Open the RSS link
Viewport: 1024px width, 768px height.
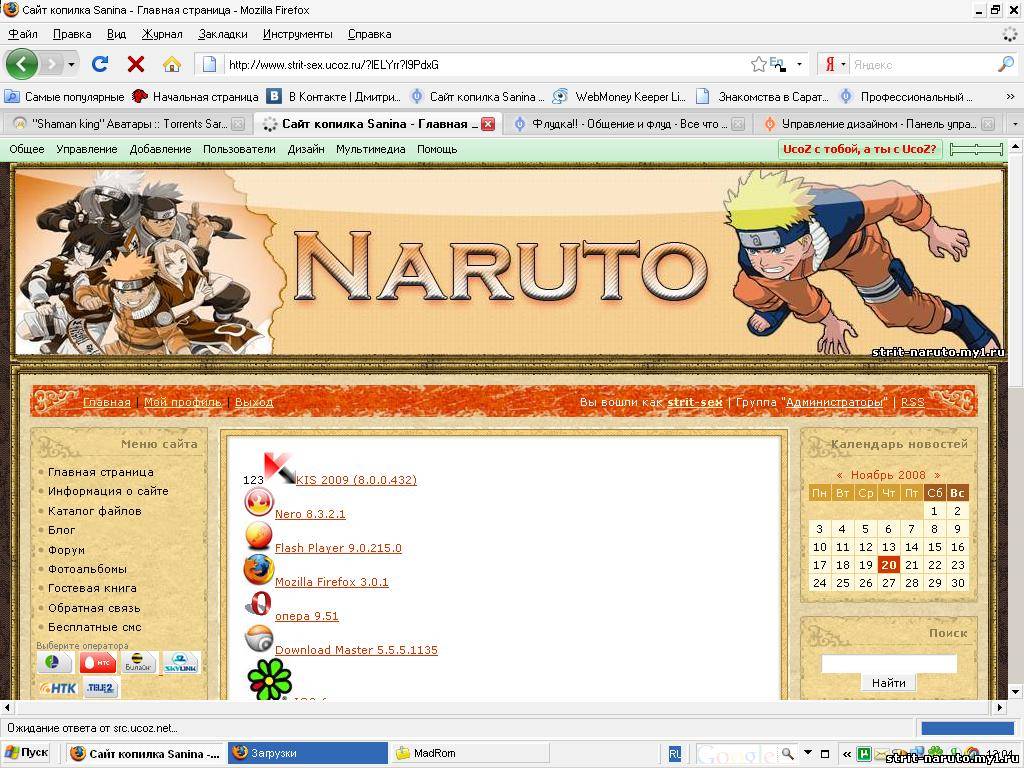click(912, 402)
